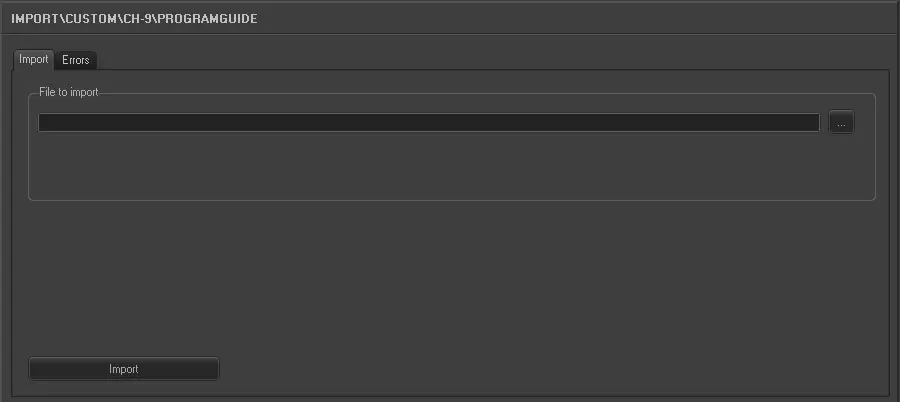The image size is (900, 402).
Task: Place cursor in the import path field
Action: (x=428, y=123)
